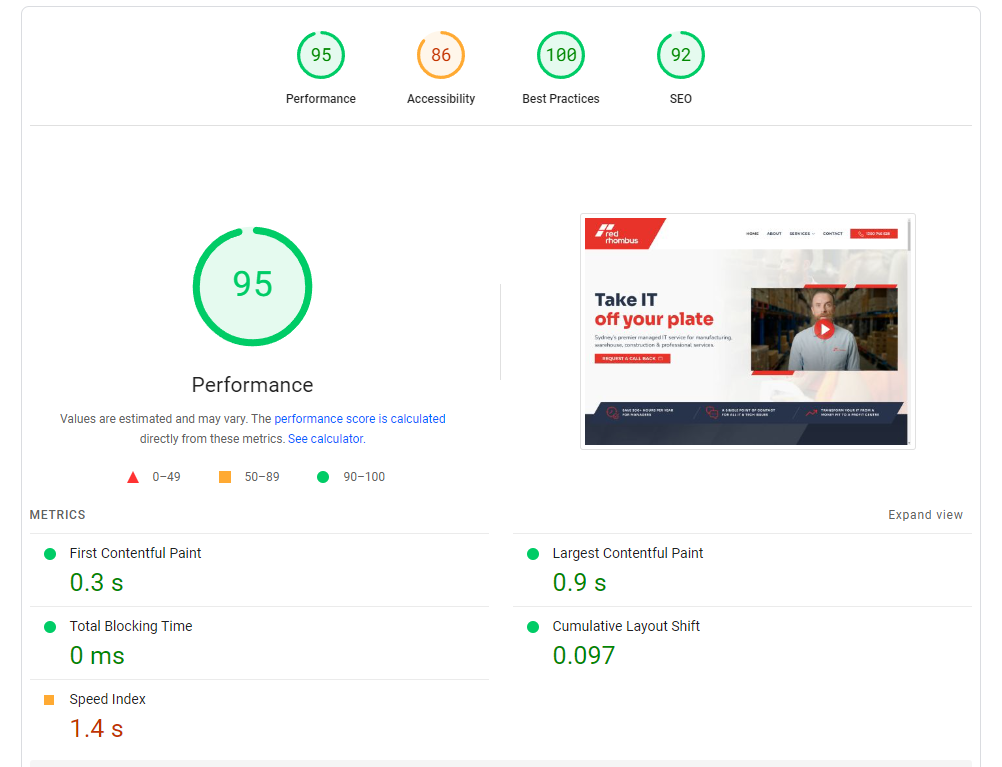The height and width of the screenshot is (767, 1002).
Task: Click the red triangle for the 0-49 range
Action: tap(133, 477)
